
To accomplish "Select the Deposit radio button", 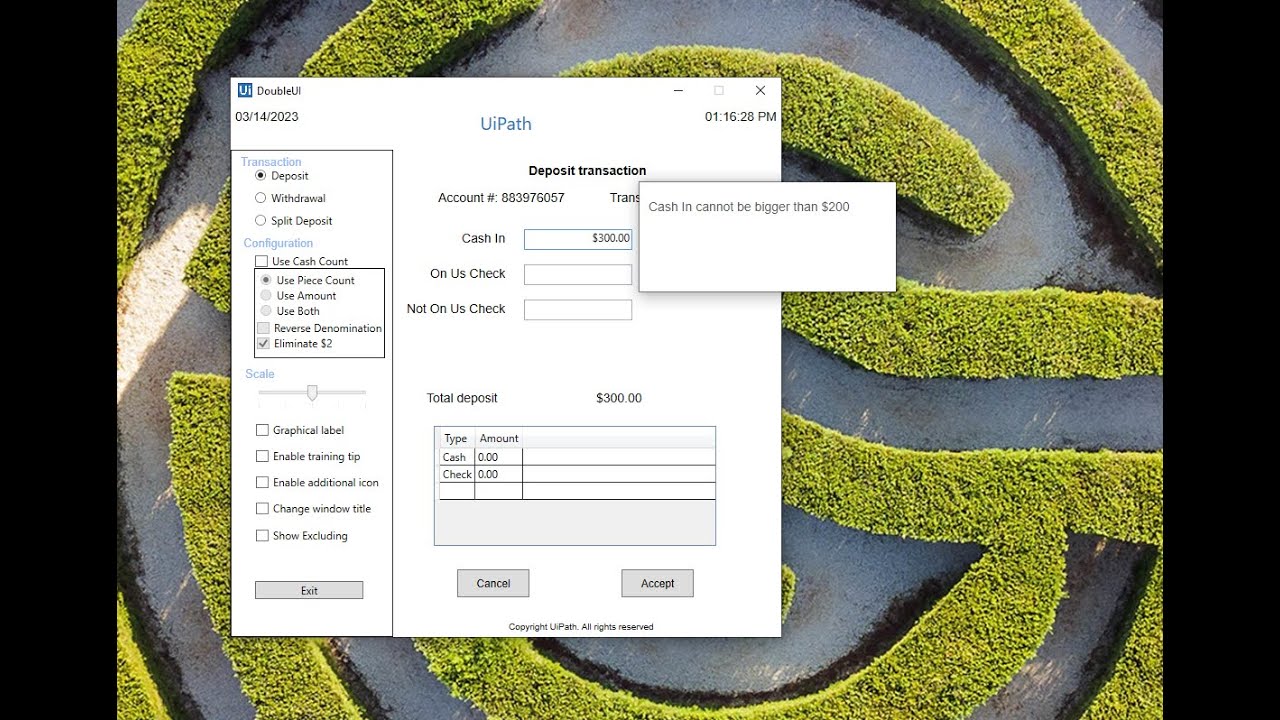I will click(x=261, y=176).
